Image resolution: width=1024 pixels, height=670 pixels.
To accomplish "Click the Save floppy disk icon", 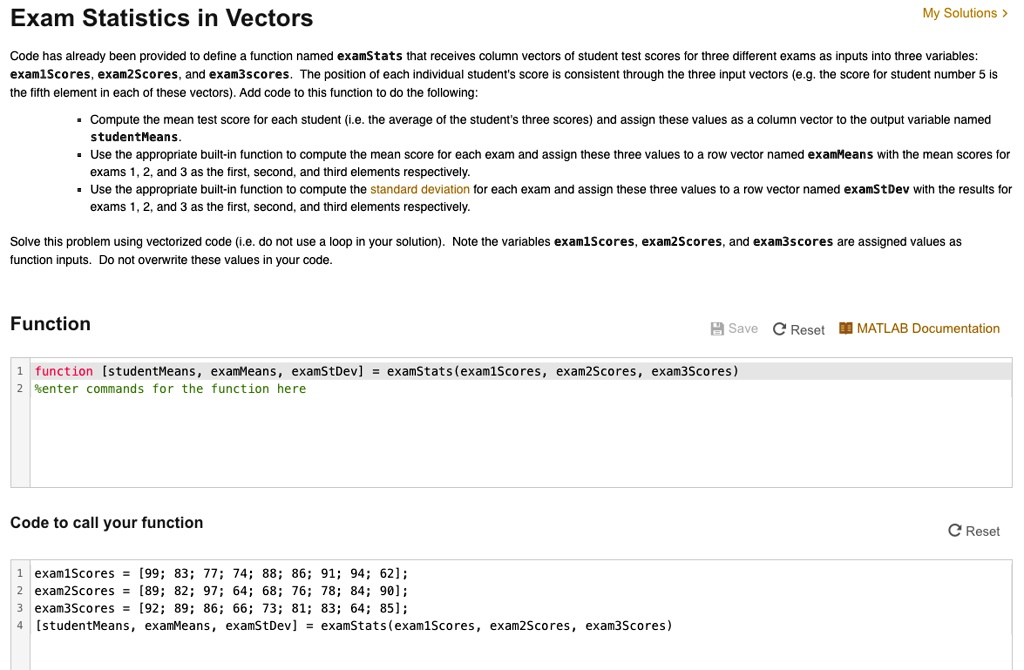I will [x=716, y=328].
